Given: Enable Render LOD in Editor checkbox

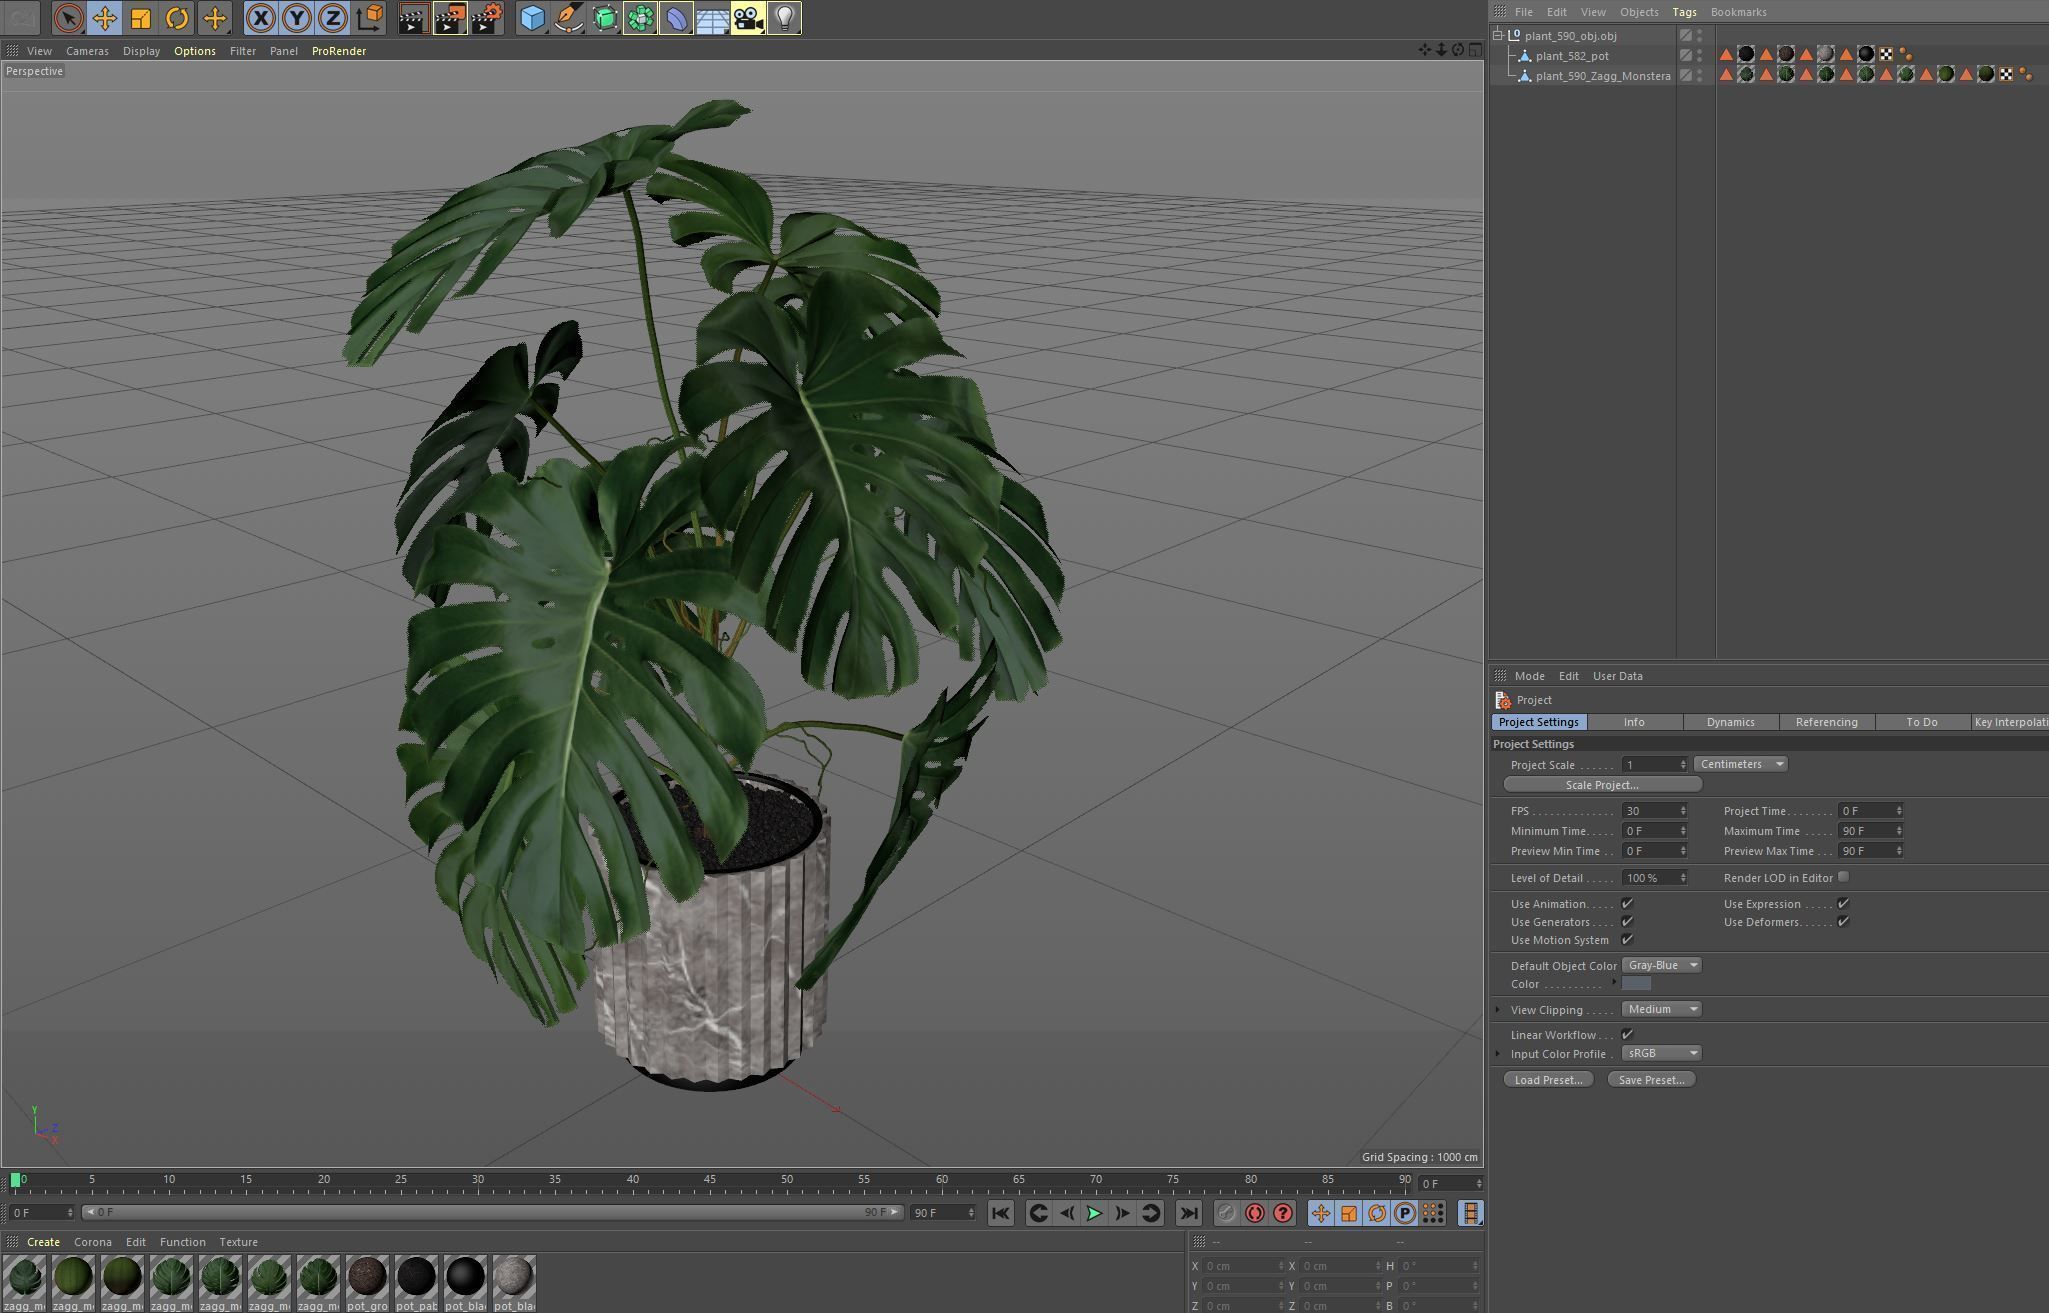Looking at the screenshot, I should (x=1843, y=877).
